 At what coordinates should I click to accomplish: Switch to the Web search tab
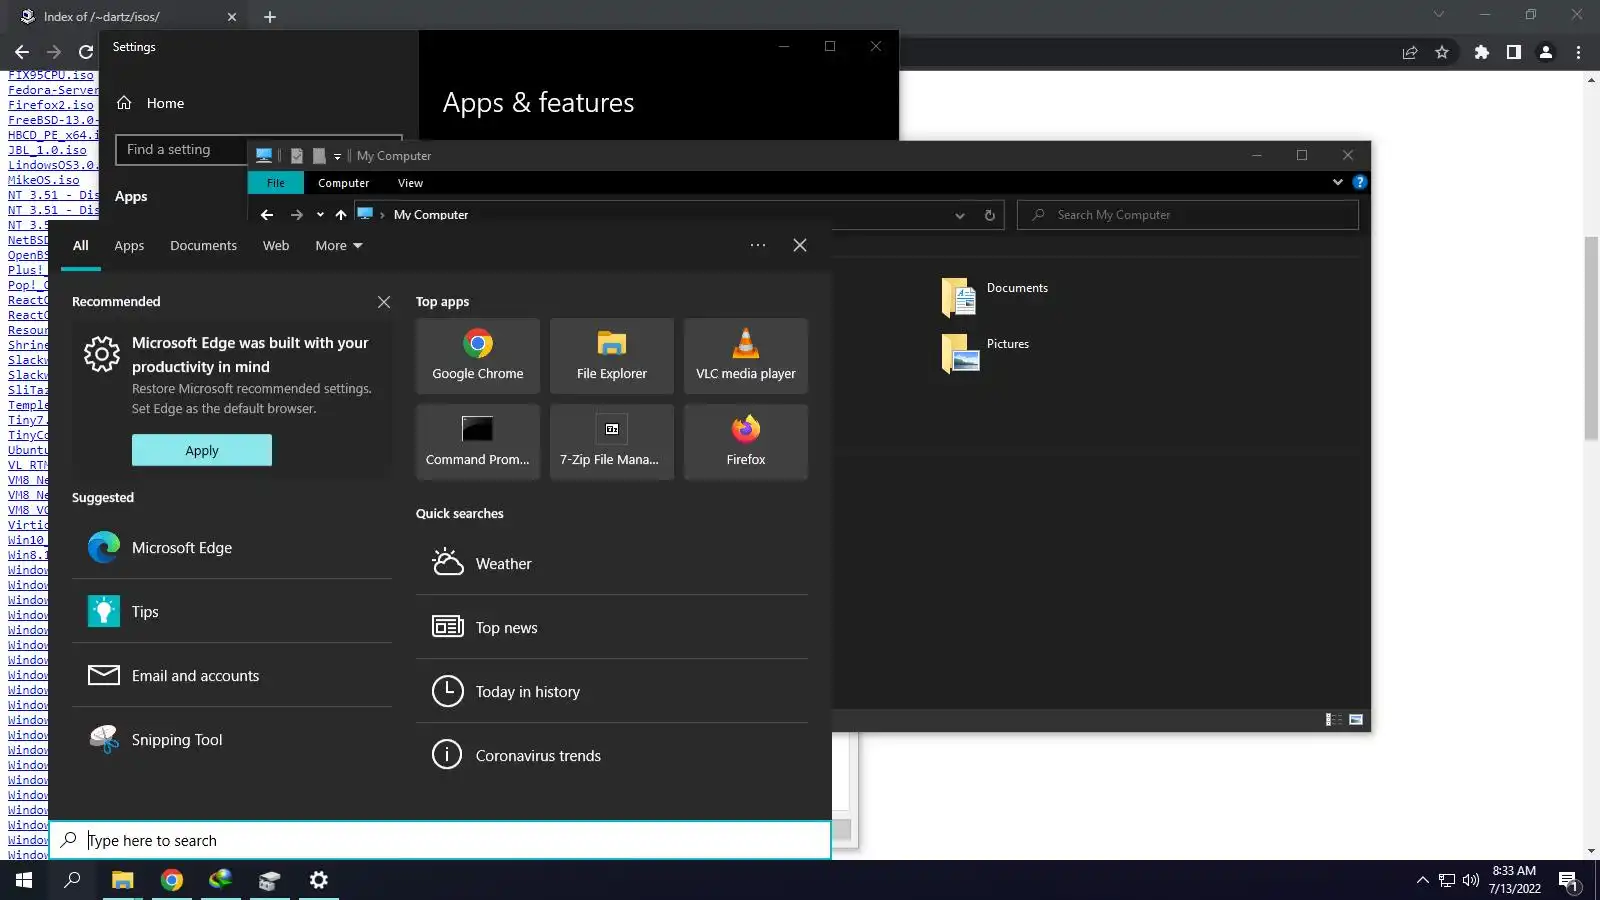pyautogui.click(x=276, y=246)
